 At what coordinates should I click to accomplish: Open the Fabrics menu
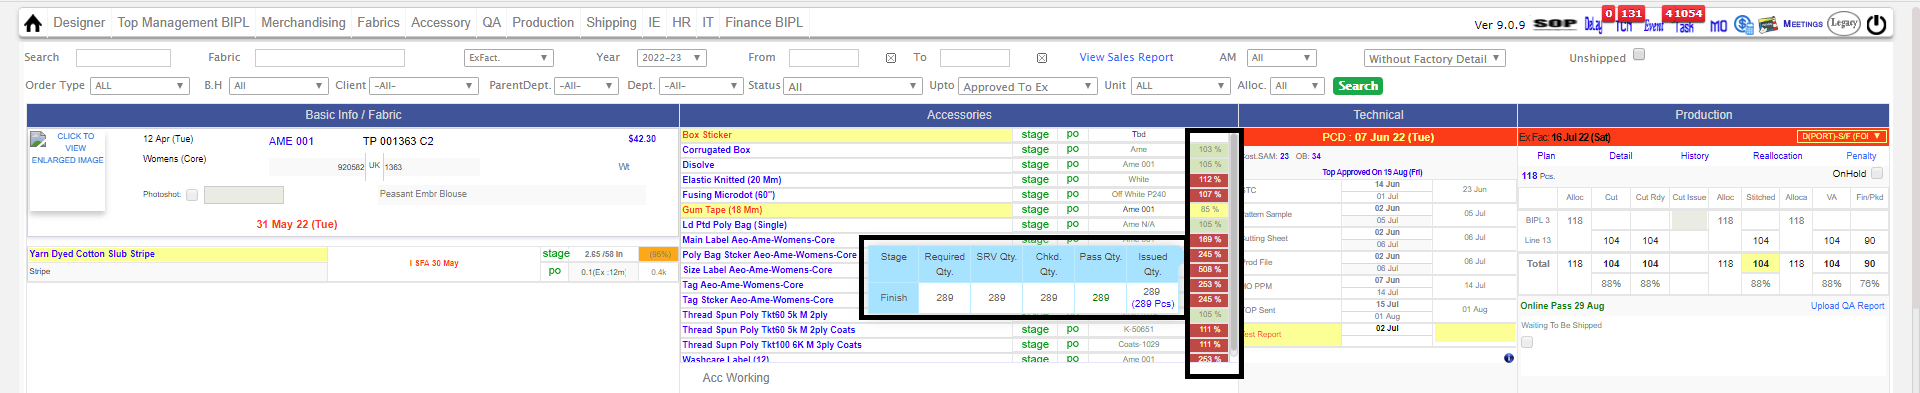tap(378, 22)
